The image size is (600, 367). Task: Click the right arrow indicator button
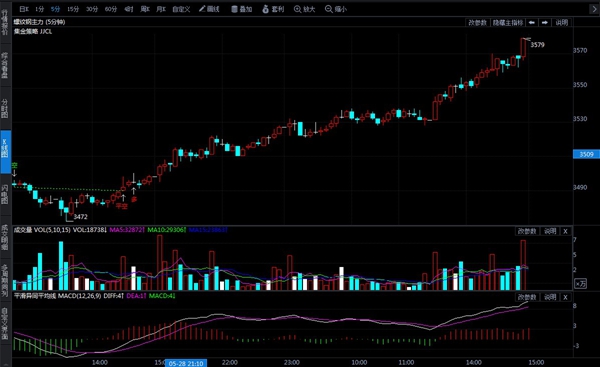click(545, 23)
